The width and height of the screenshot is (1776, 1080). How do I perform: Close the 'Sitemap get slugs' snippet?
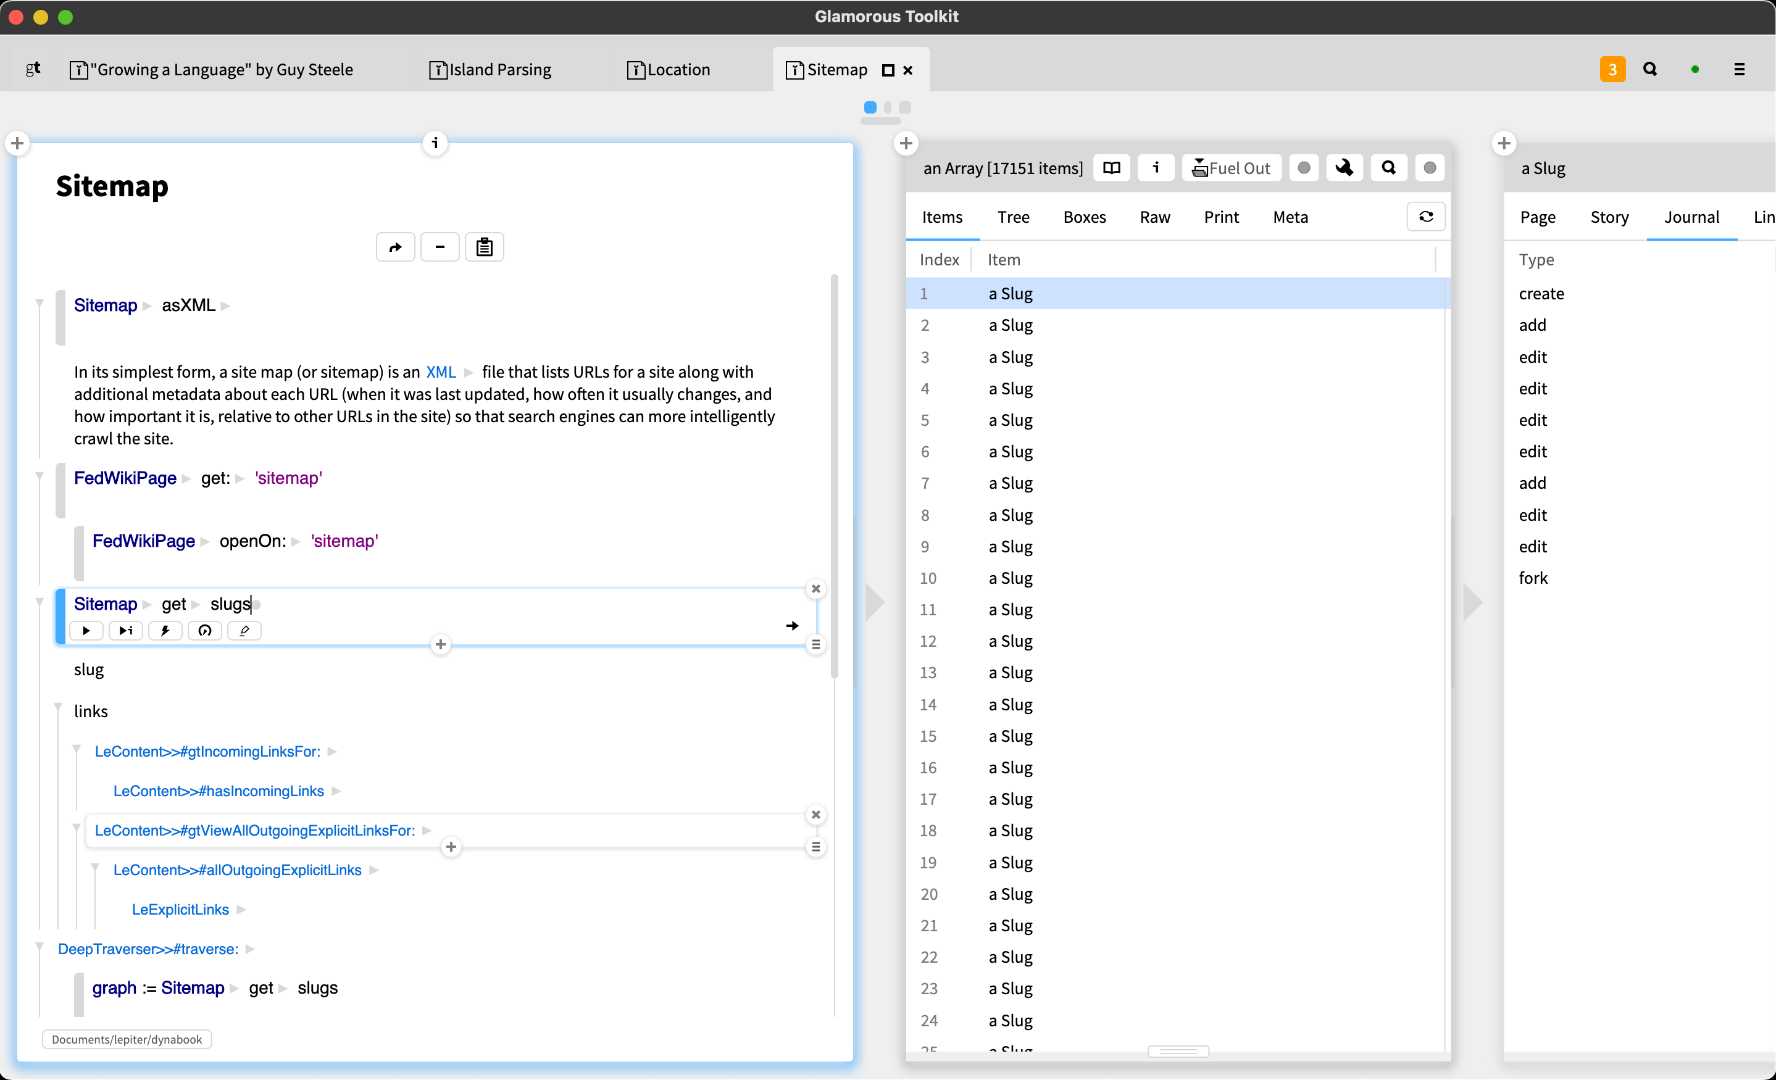click(x=816, y=589)
